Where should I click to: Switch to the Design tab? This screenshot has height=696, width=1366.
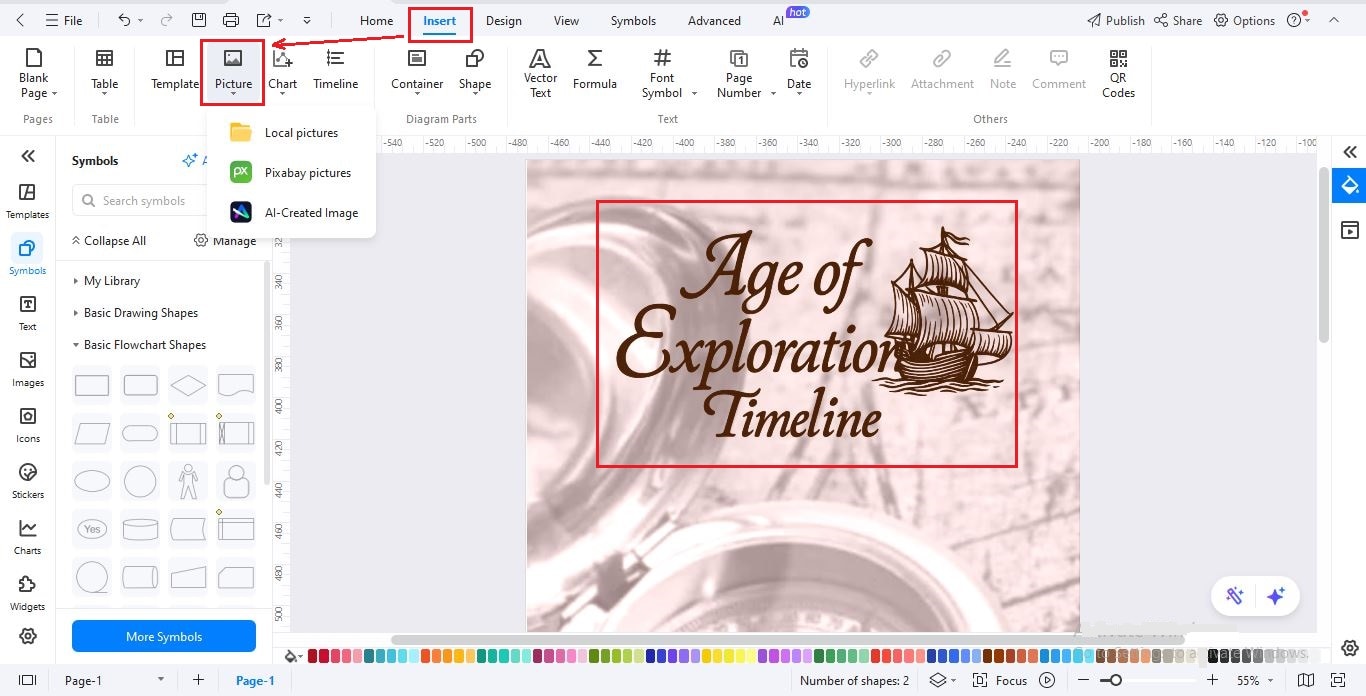pos(503,20)
